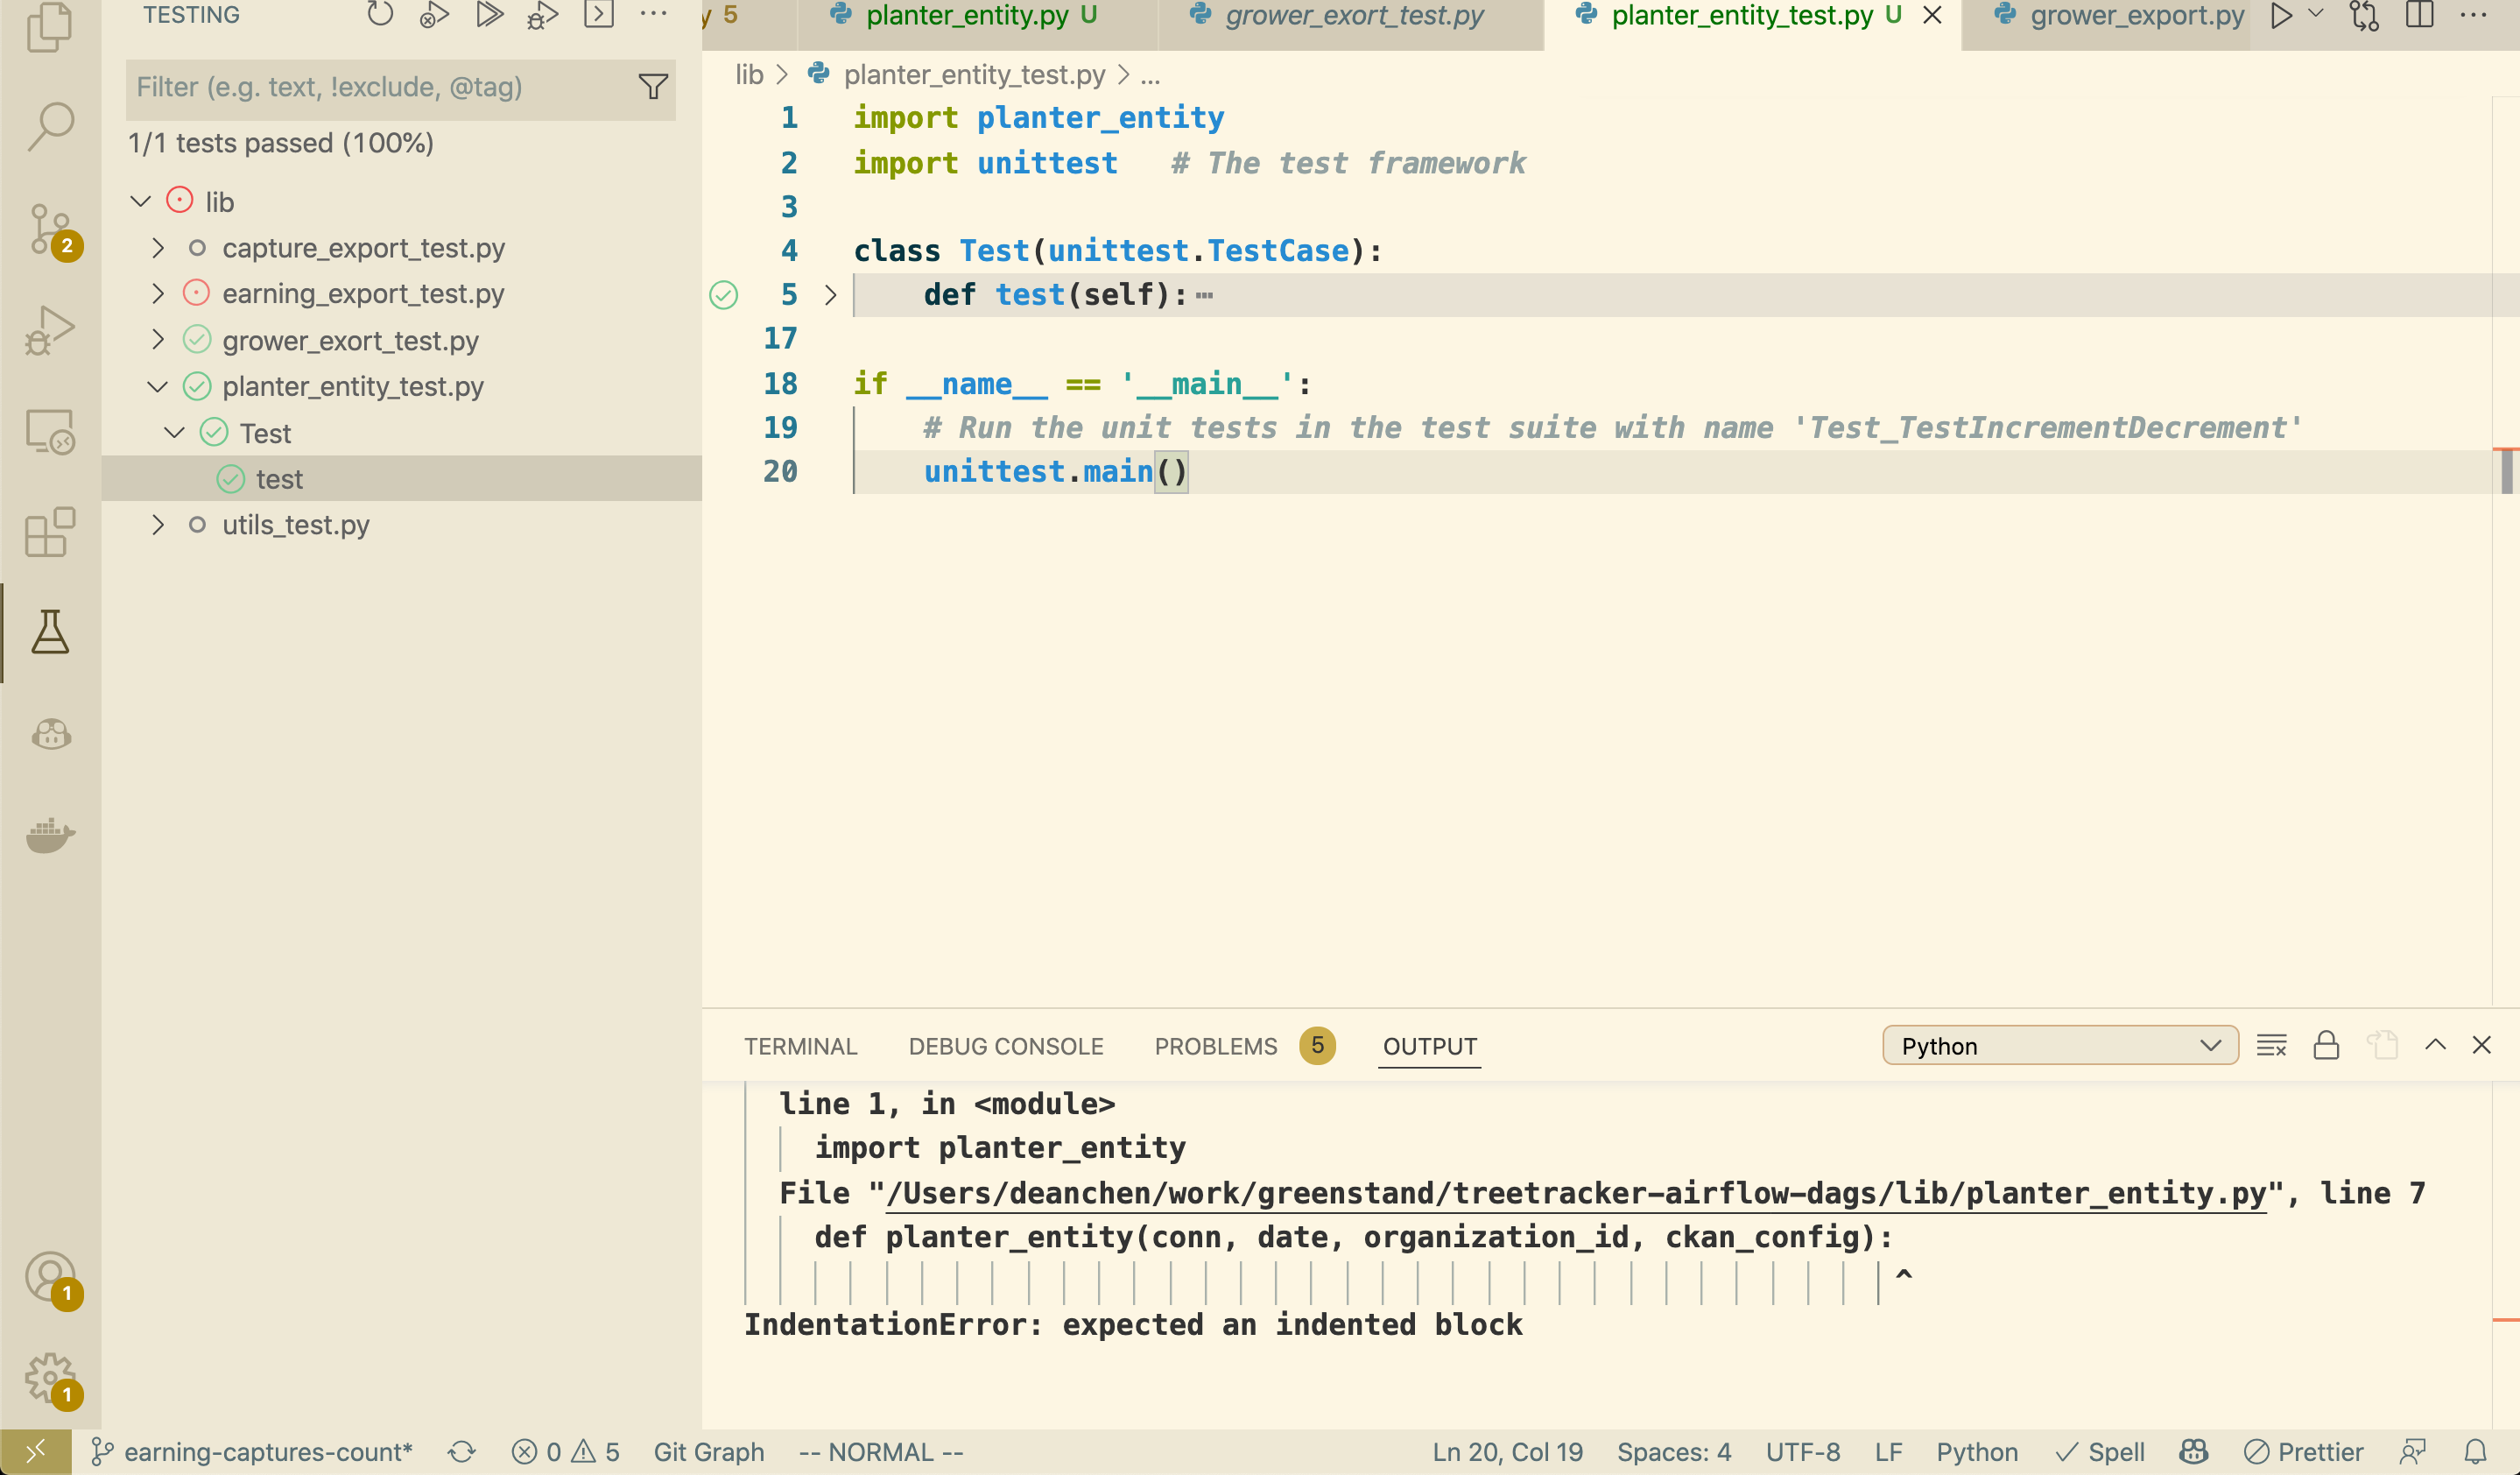The width and height of the screenshot is (2520, 1475).
Task: Expand folded code at line 5
Action: [x=830, y=295]
